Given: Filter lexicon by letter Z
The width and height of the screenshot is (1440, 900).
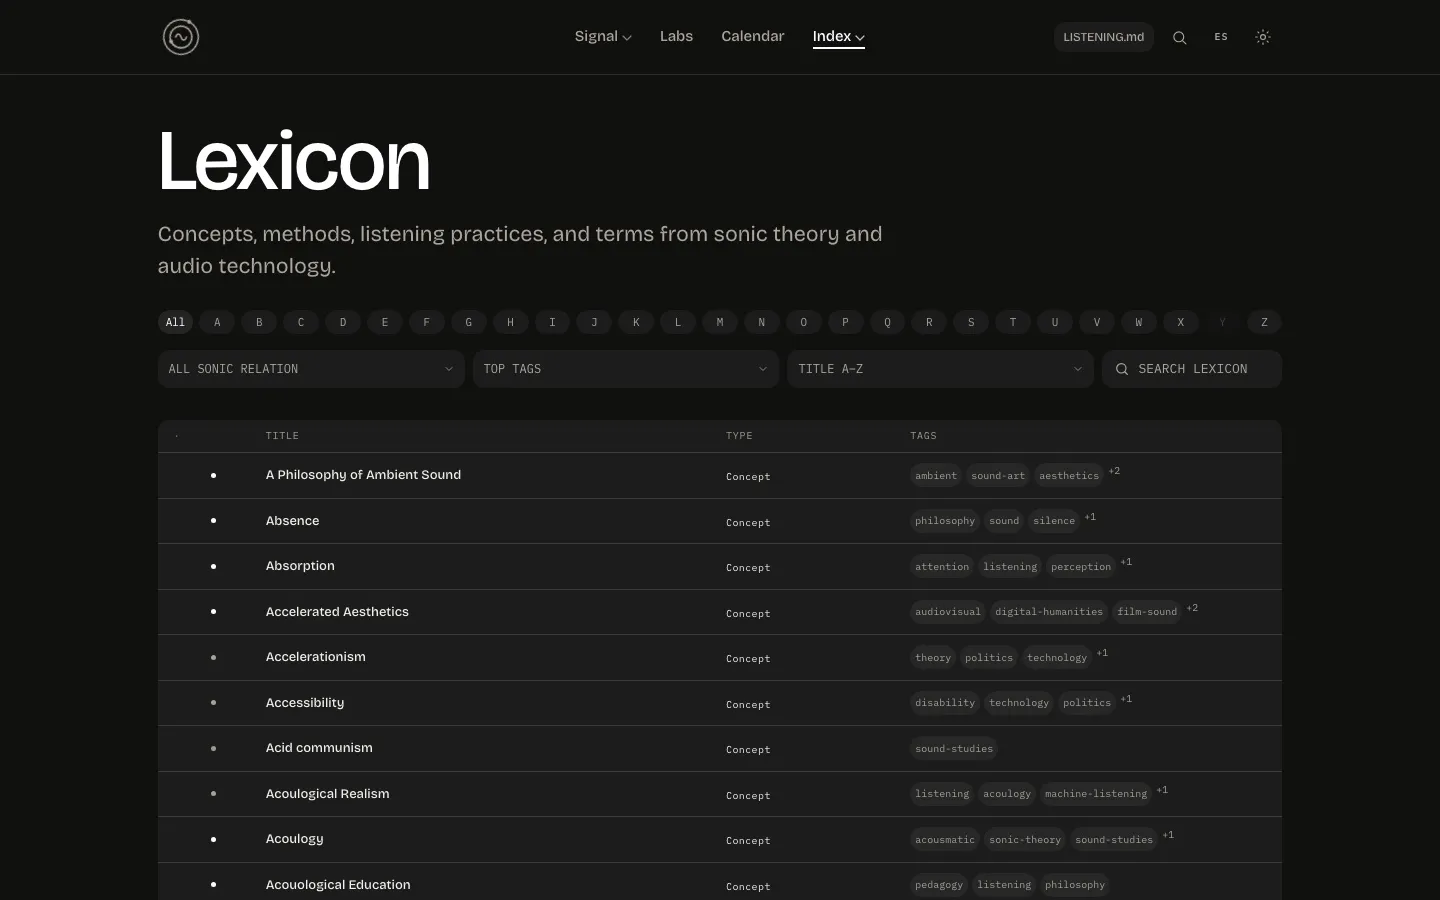Looking at the screenshot, I should tap(1264, 322).
